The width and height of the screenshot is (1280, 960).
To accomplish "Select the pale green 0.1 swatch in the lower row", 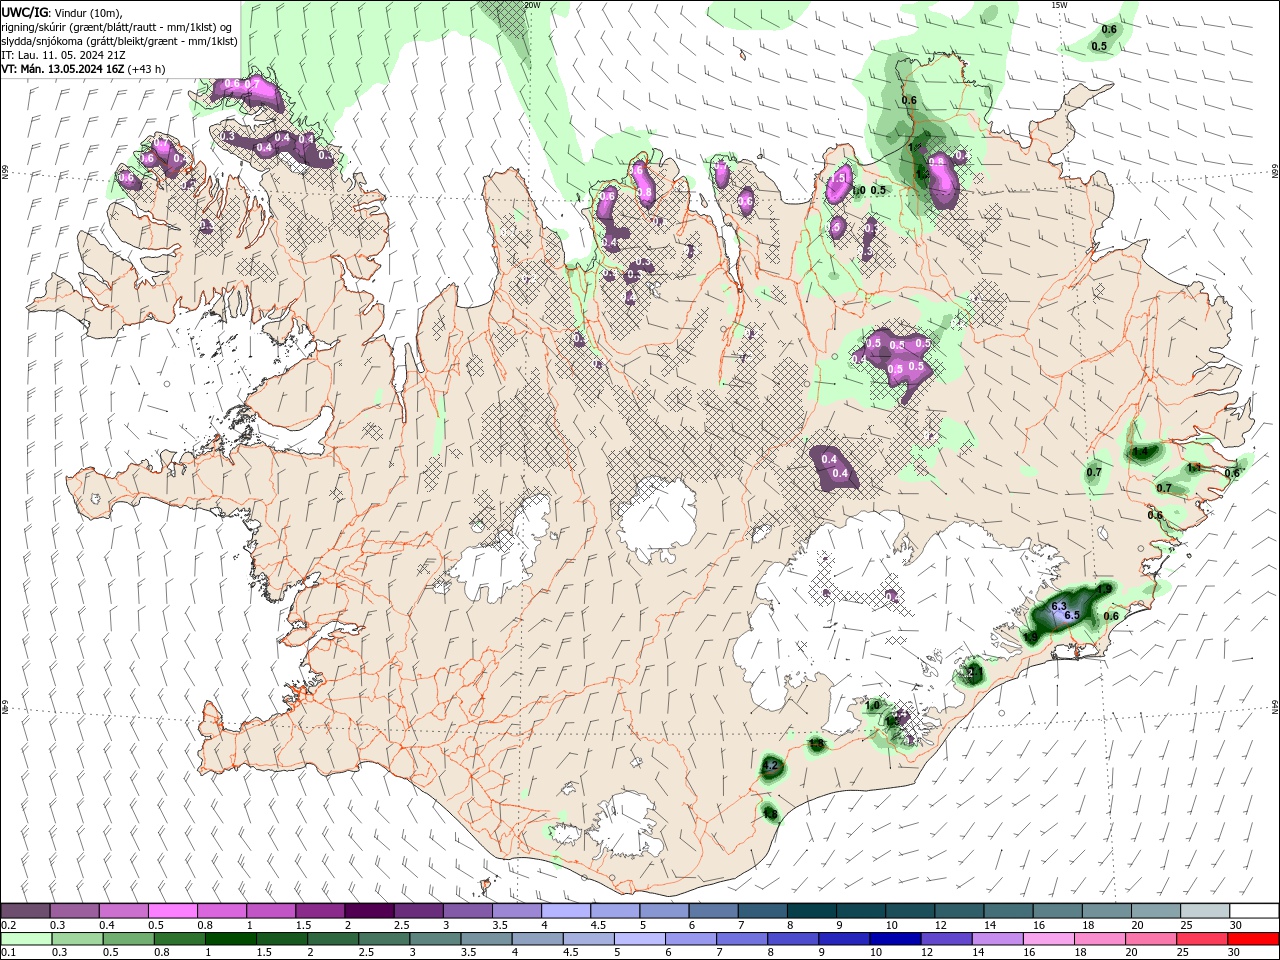I will point(25,939).
